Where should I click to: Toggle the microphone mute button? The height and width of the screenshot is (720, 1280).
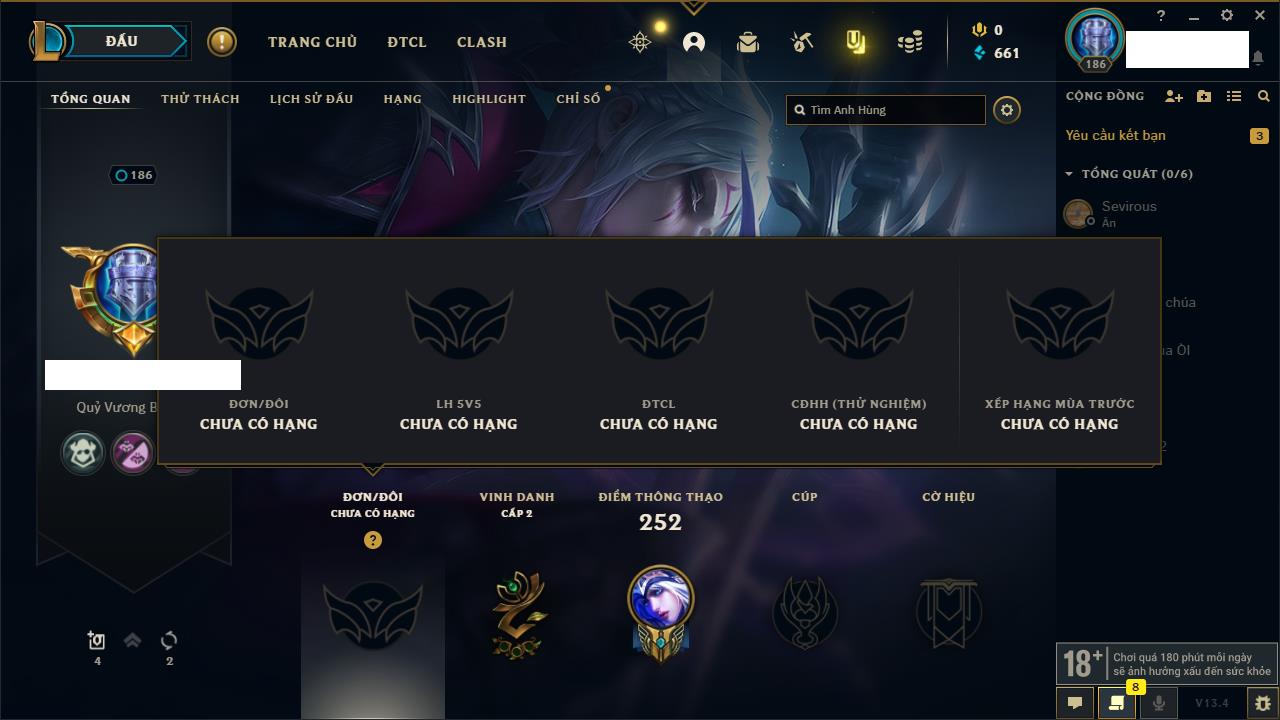pos(1159,703)
